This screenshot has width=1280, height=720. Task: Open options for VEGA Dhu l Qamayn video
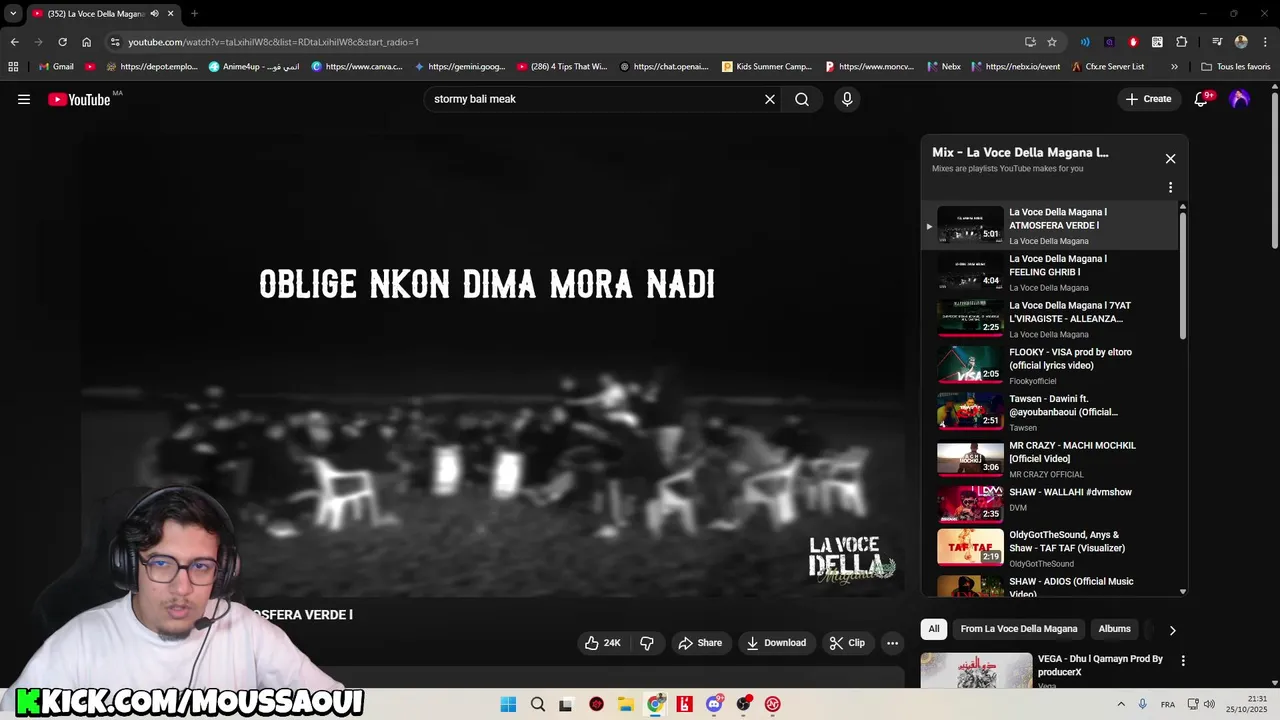coord(1183,661)
